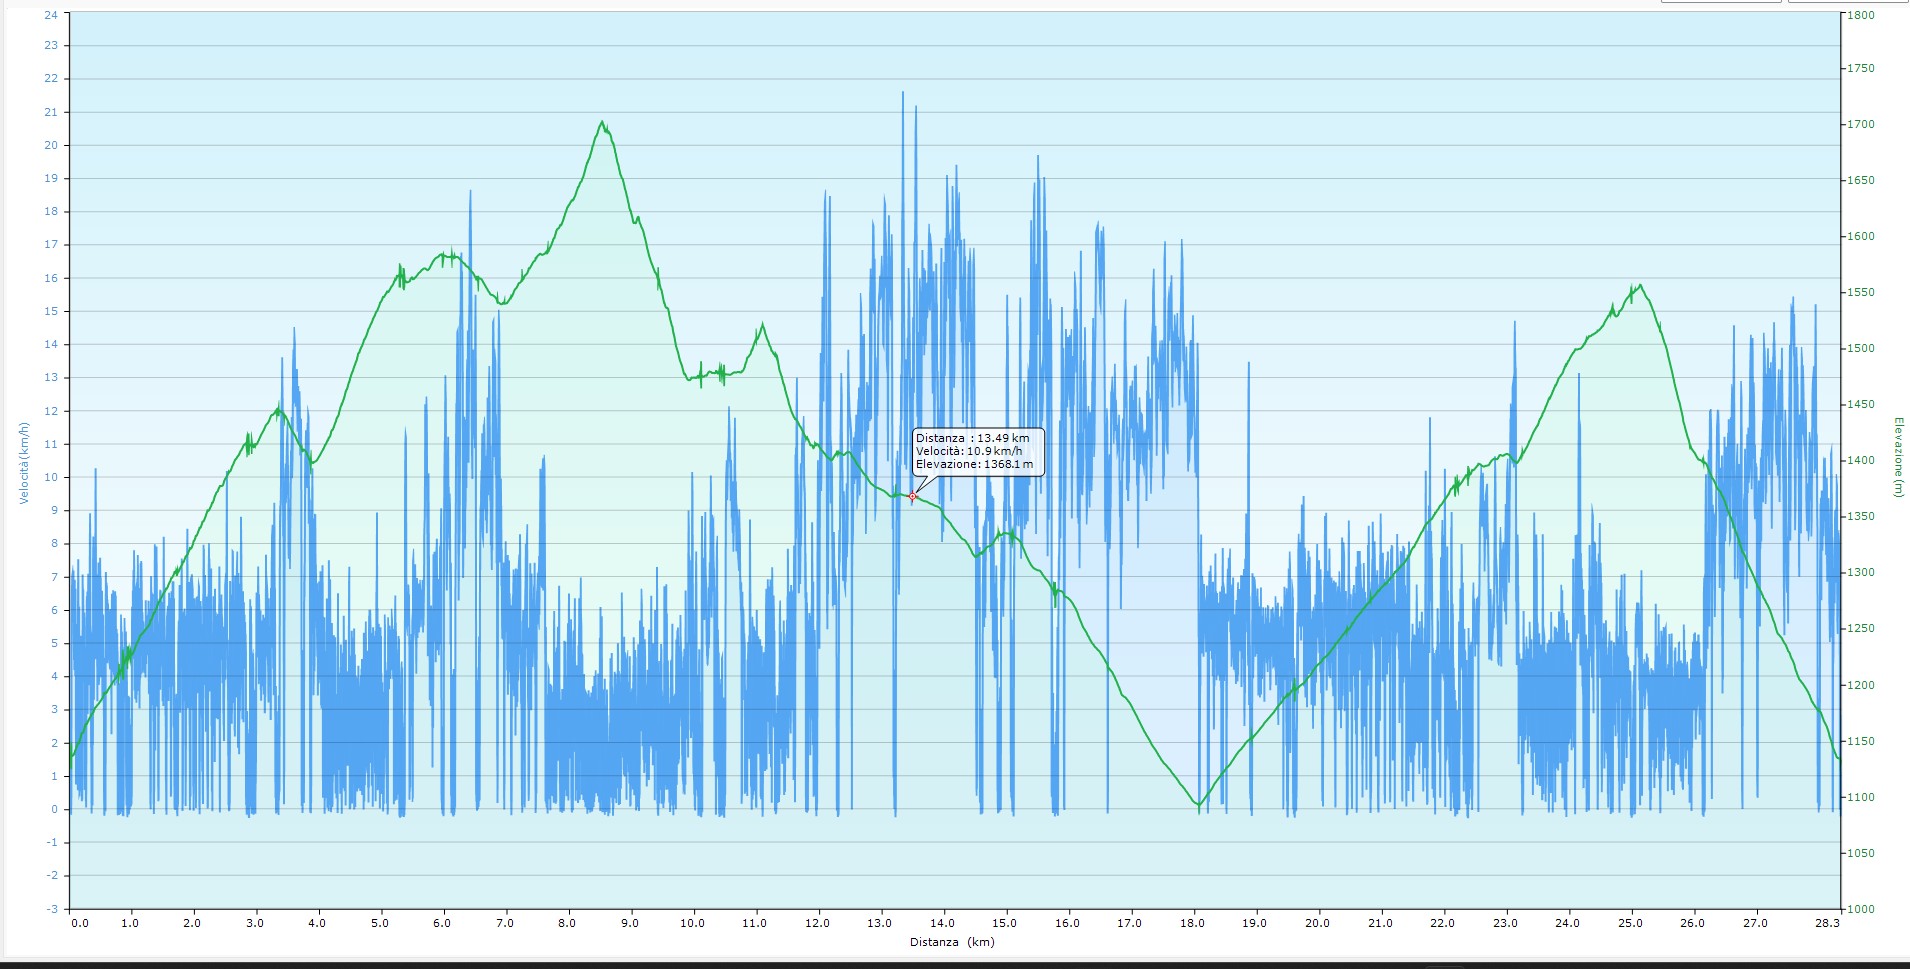The width and height of the screenshot is (1910, 969).
Task: Click the 20.0 tick on the distance axis
Action: 1317,923
